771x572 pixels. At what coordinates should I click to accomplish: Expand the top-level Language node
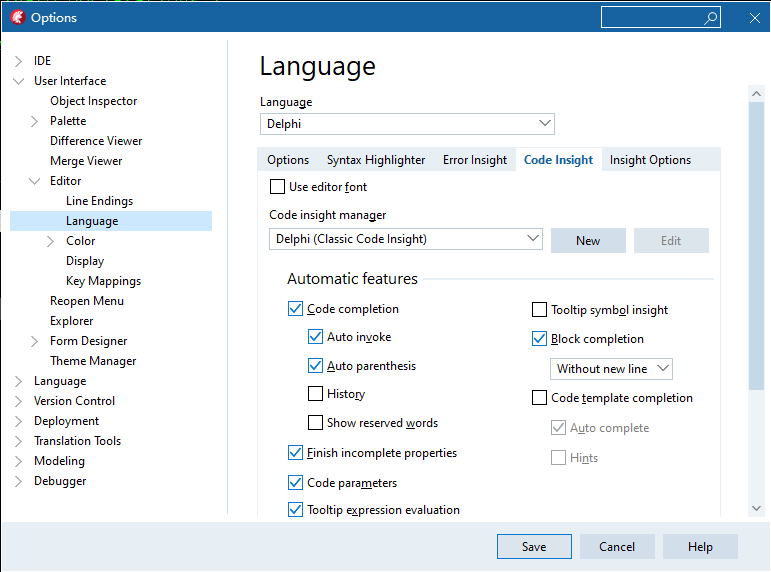[18, 381]
